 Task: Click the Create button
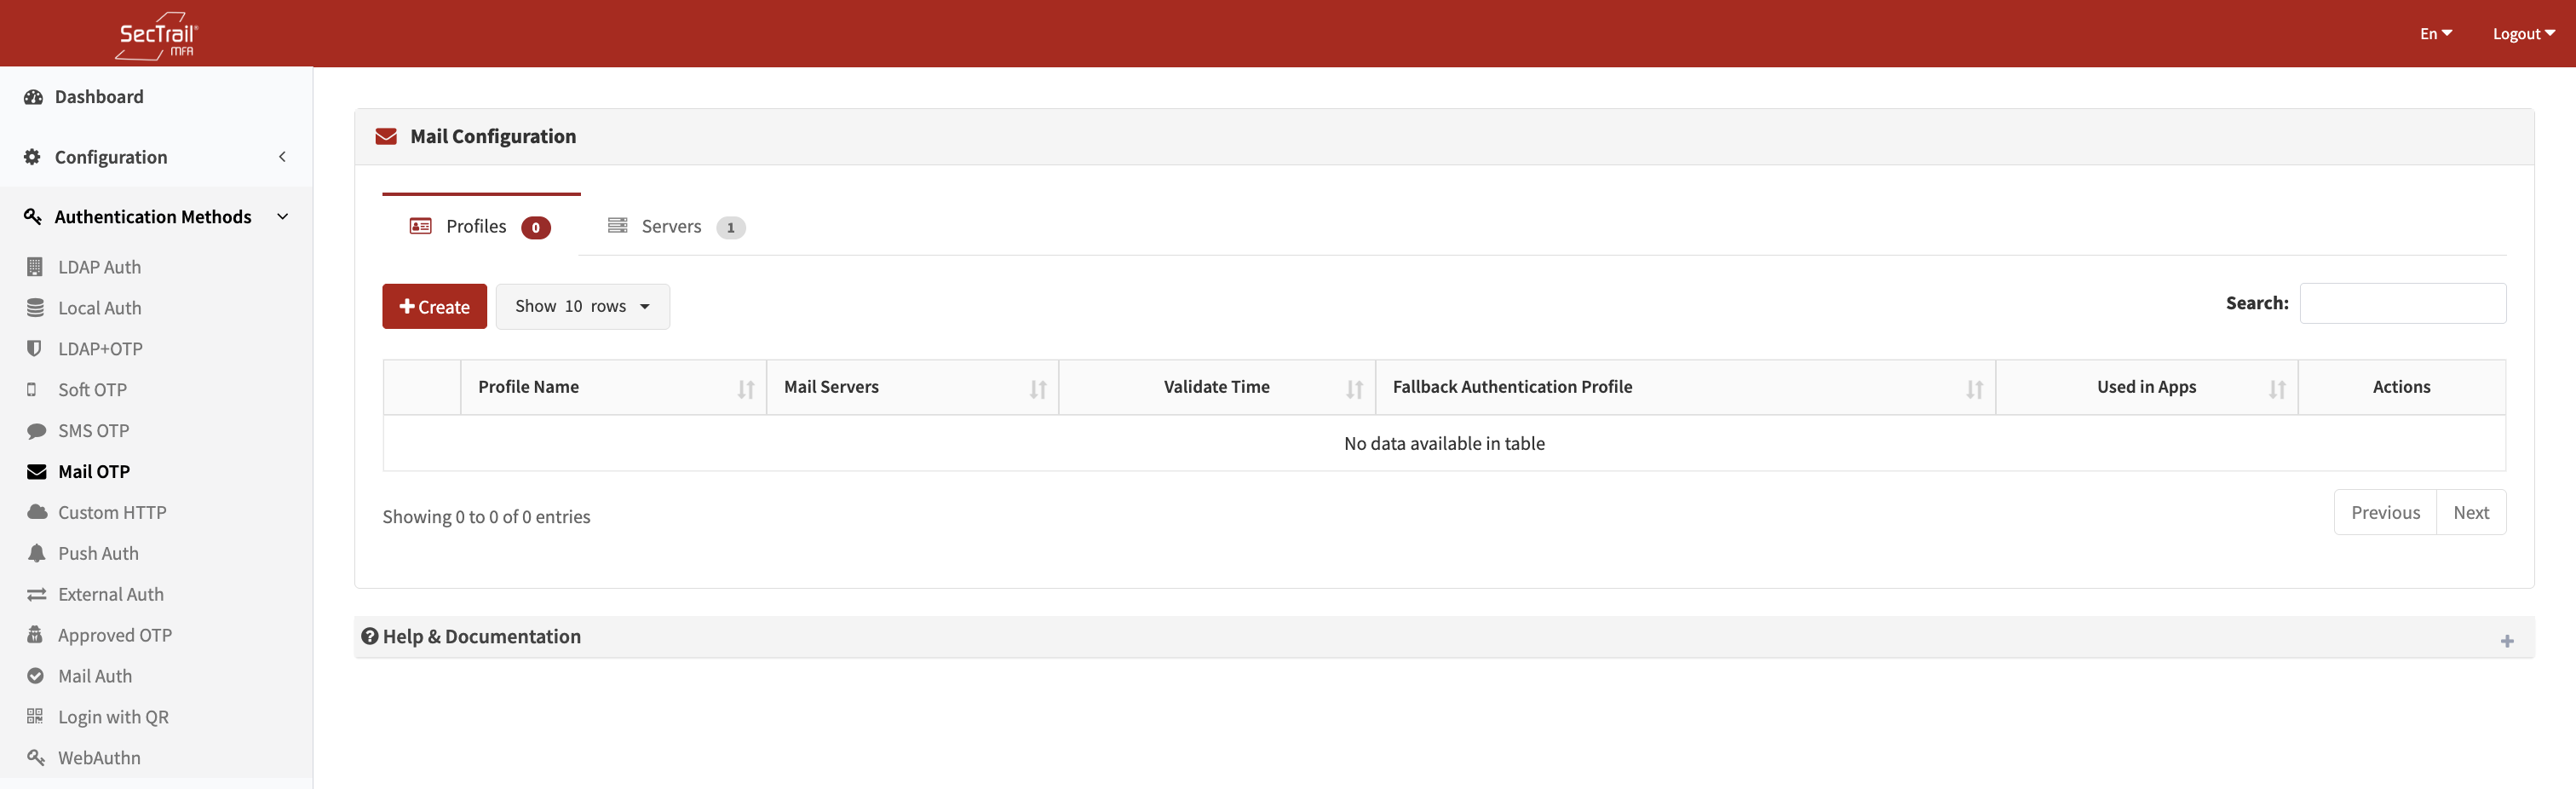434,306
